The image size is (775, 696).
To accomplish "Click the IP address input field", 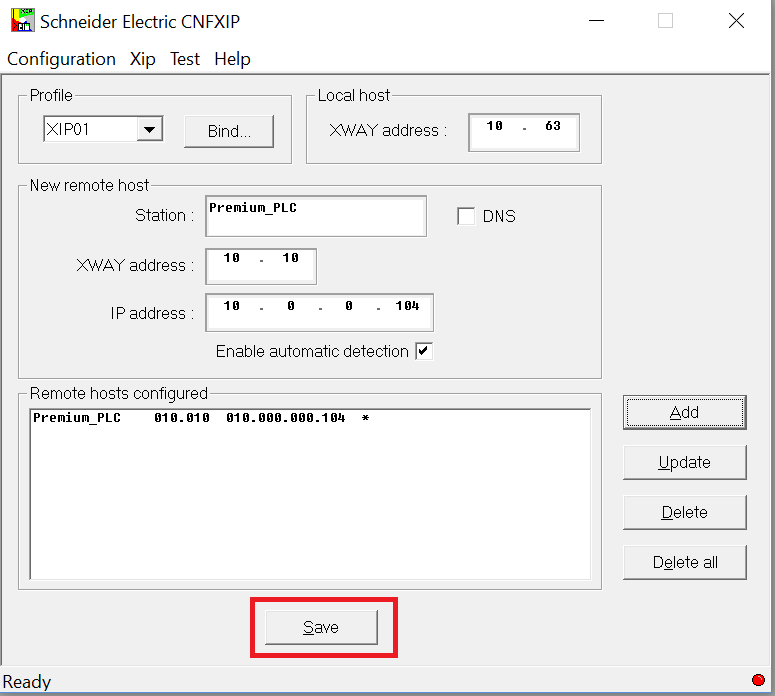I will click(319, 312).
